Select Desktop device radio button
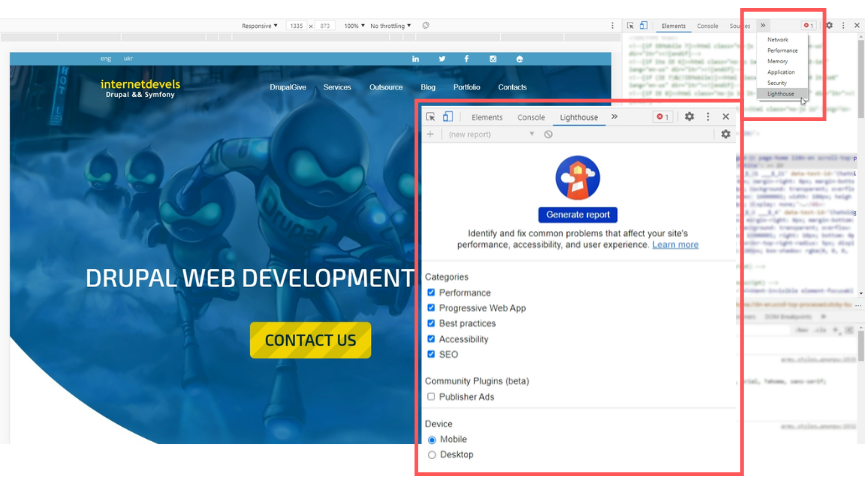865x481 pixels. (x=431, y=455)
